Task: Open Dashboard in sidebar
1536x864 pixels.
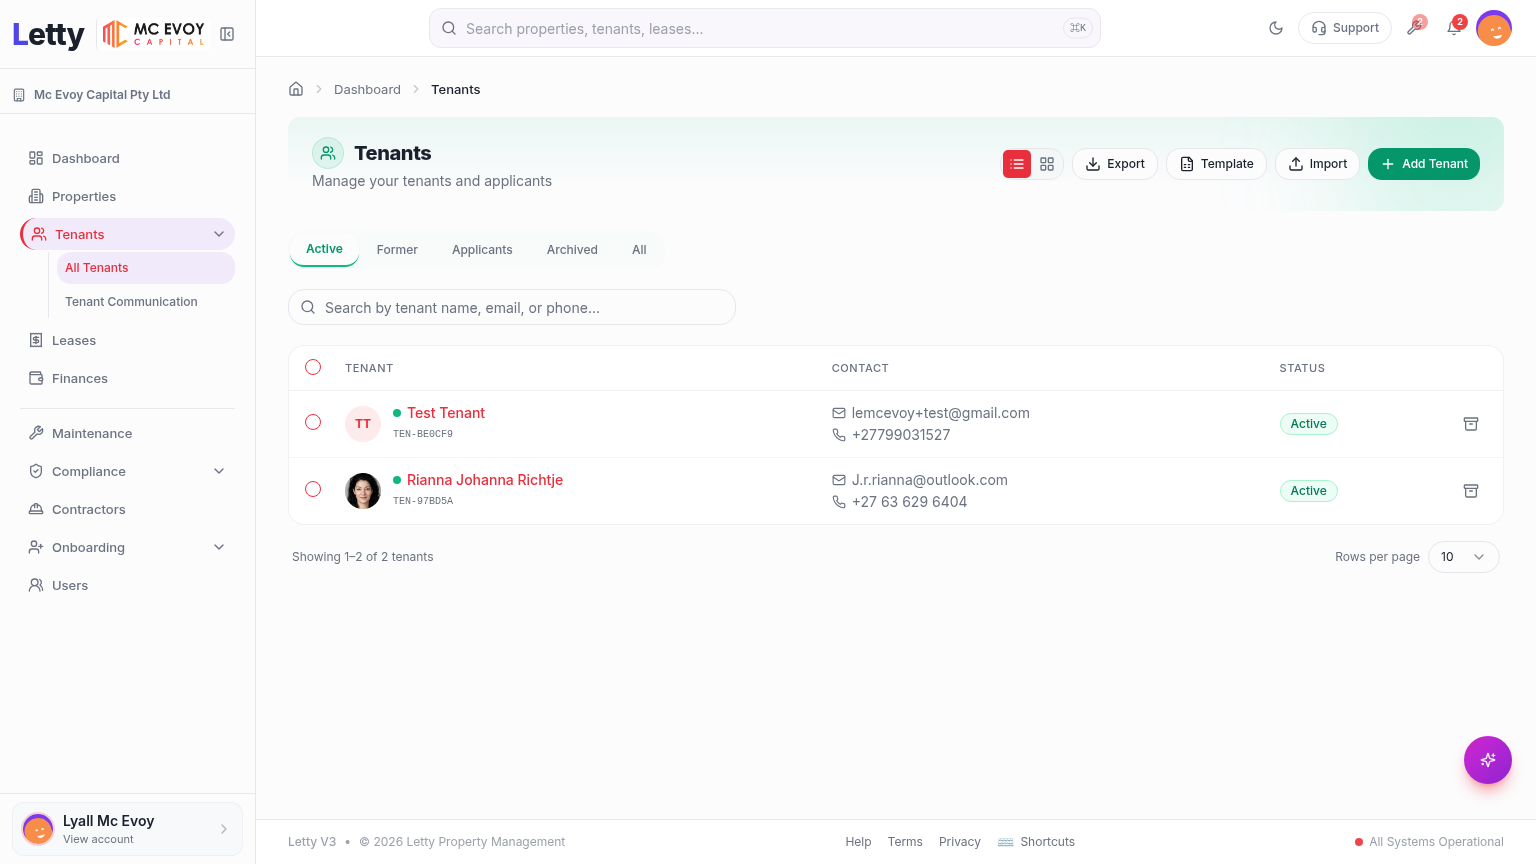Action: point(127,158)
